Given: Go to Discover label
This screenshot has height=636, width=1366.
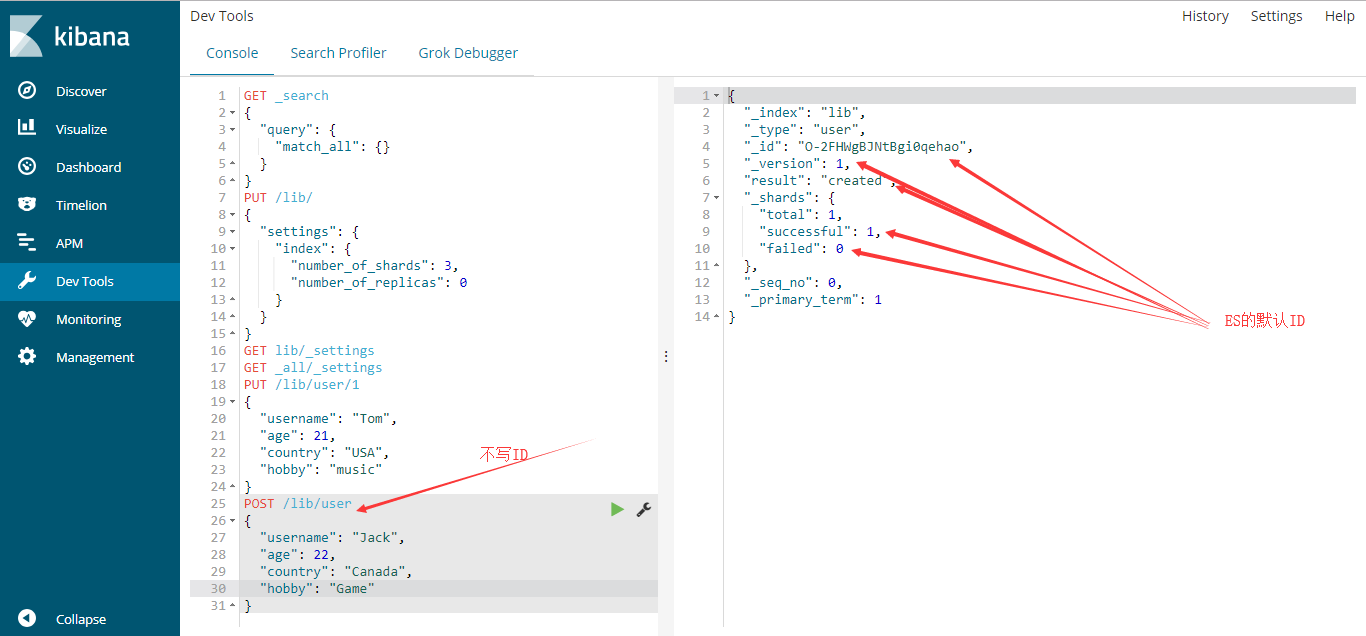Looking at the screenshot, I should pos(81,91).
